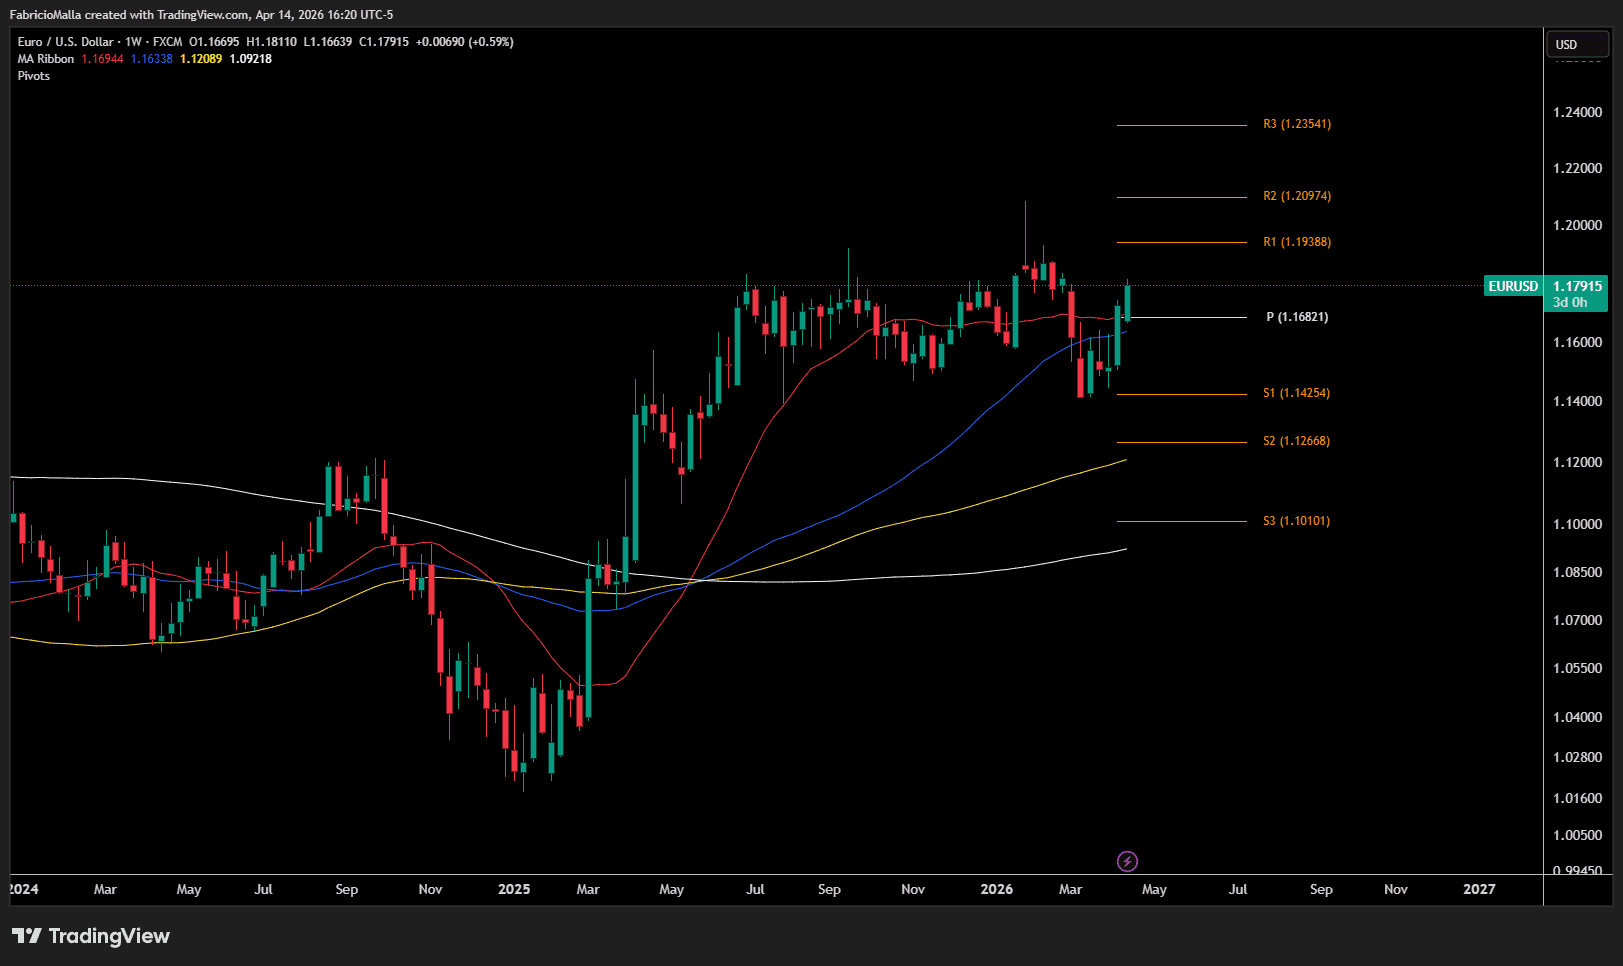The height and width of the screenshot is (966, 1623).
Task: Click the S2 (1.12668) pivot label
Action: point(1296,441)
